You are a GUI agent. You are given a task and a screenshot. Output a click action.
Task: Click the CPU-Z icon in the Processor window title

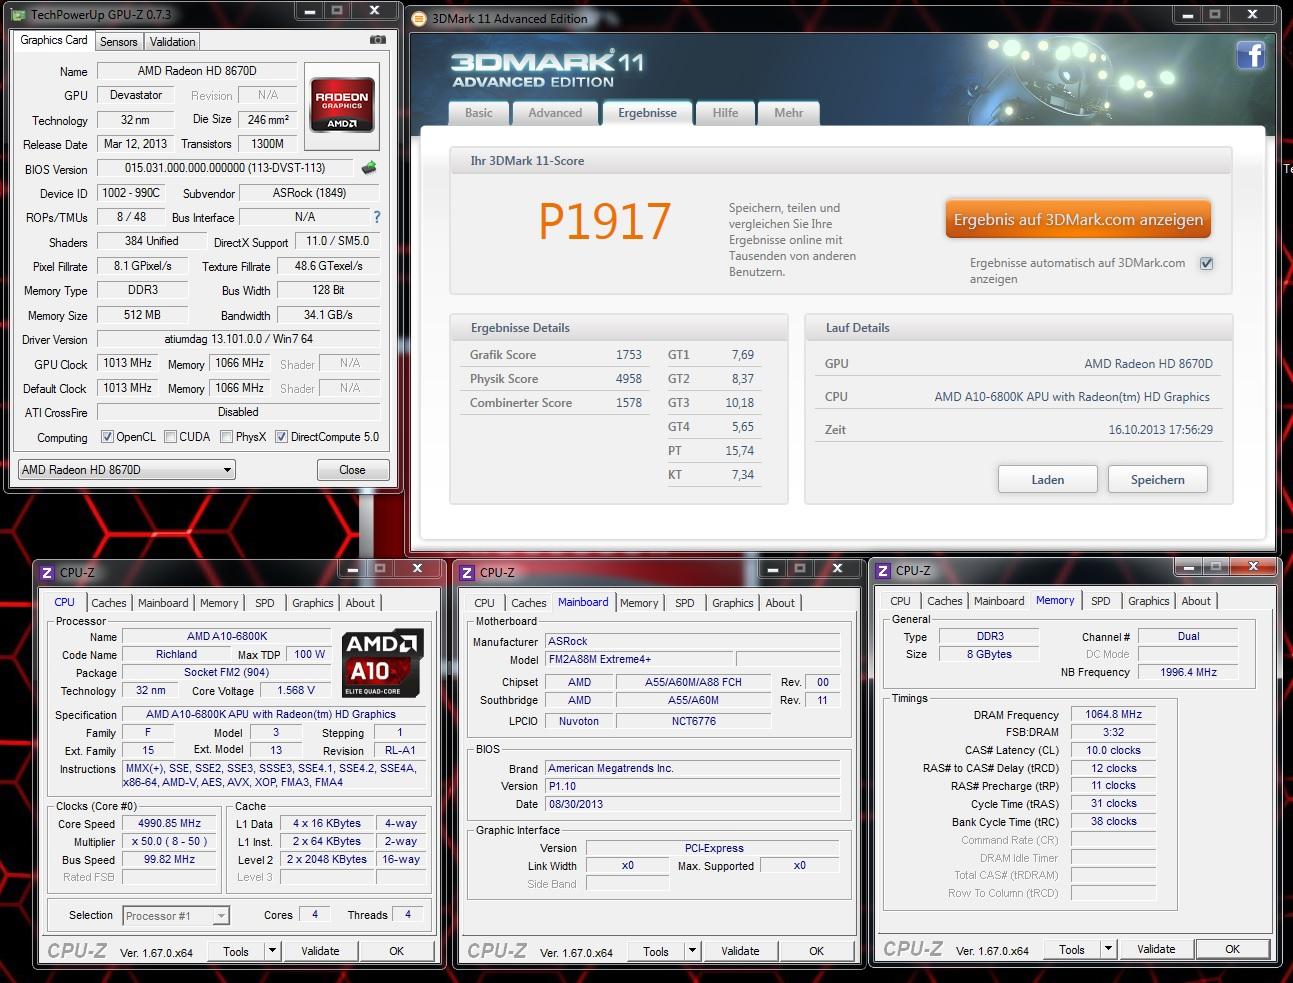click(x=46, y=572)
